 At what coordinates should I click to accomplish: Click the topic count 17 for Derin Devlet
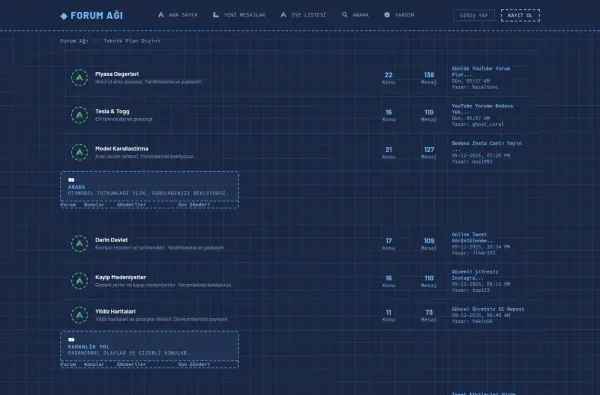point(388,241)
